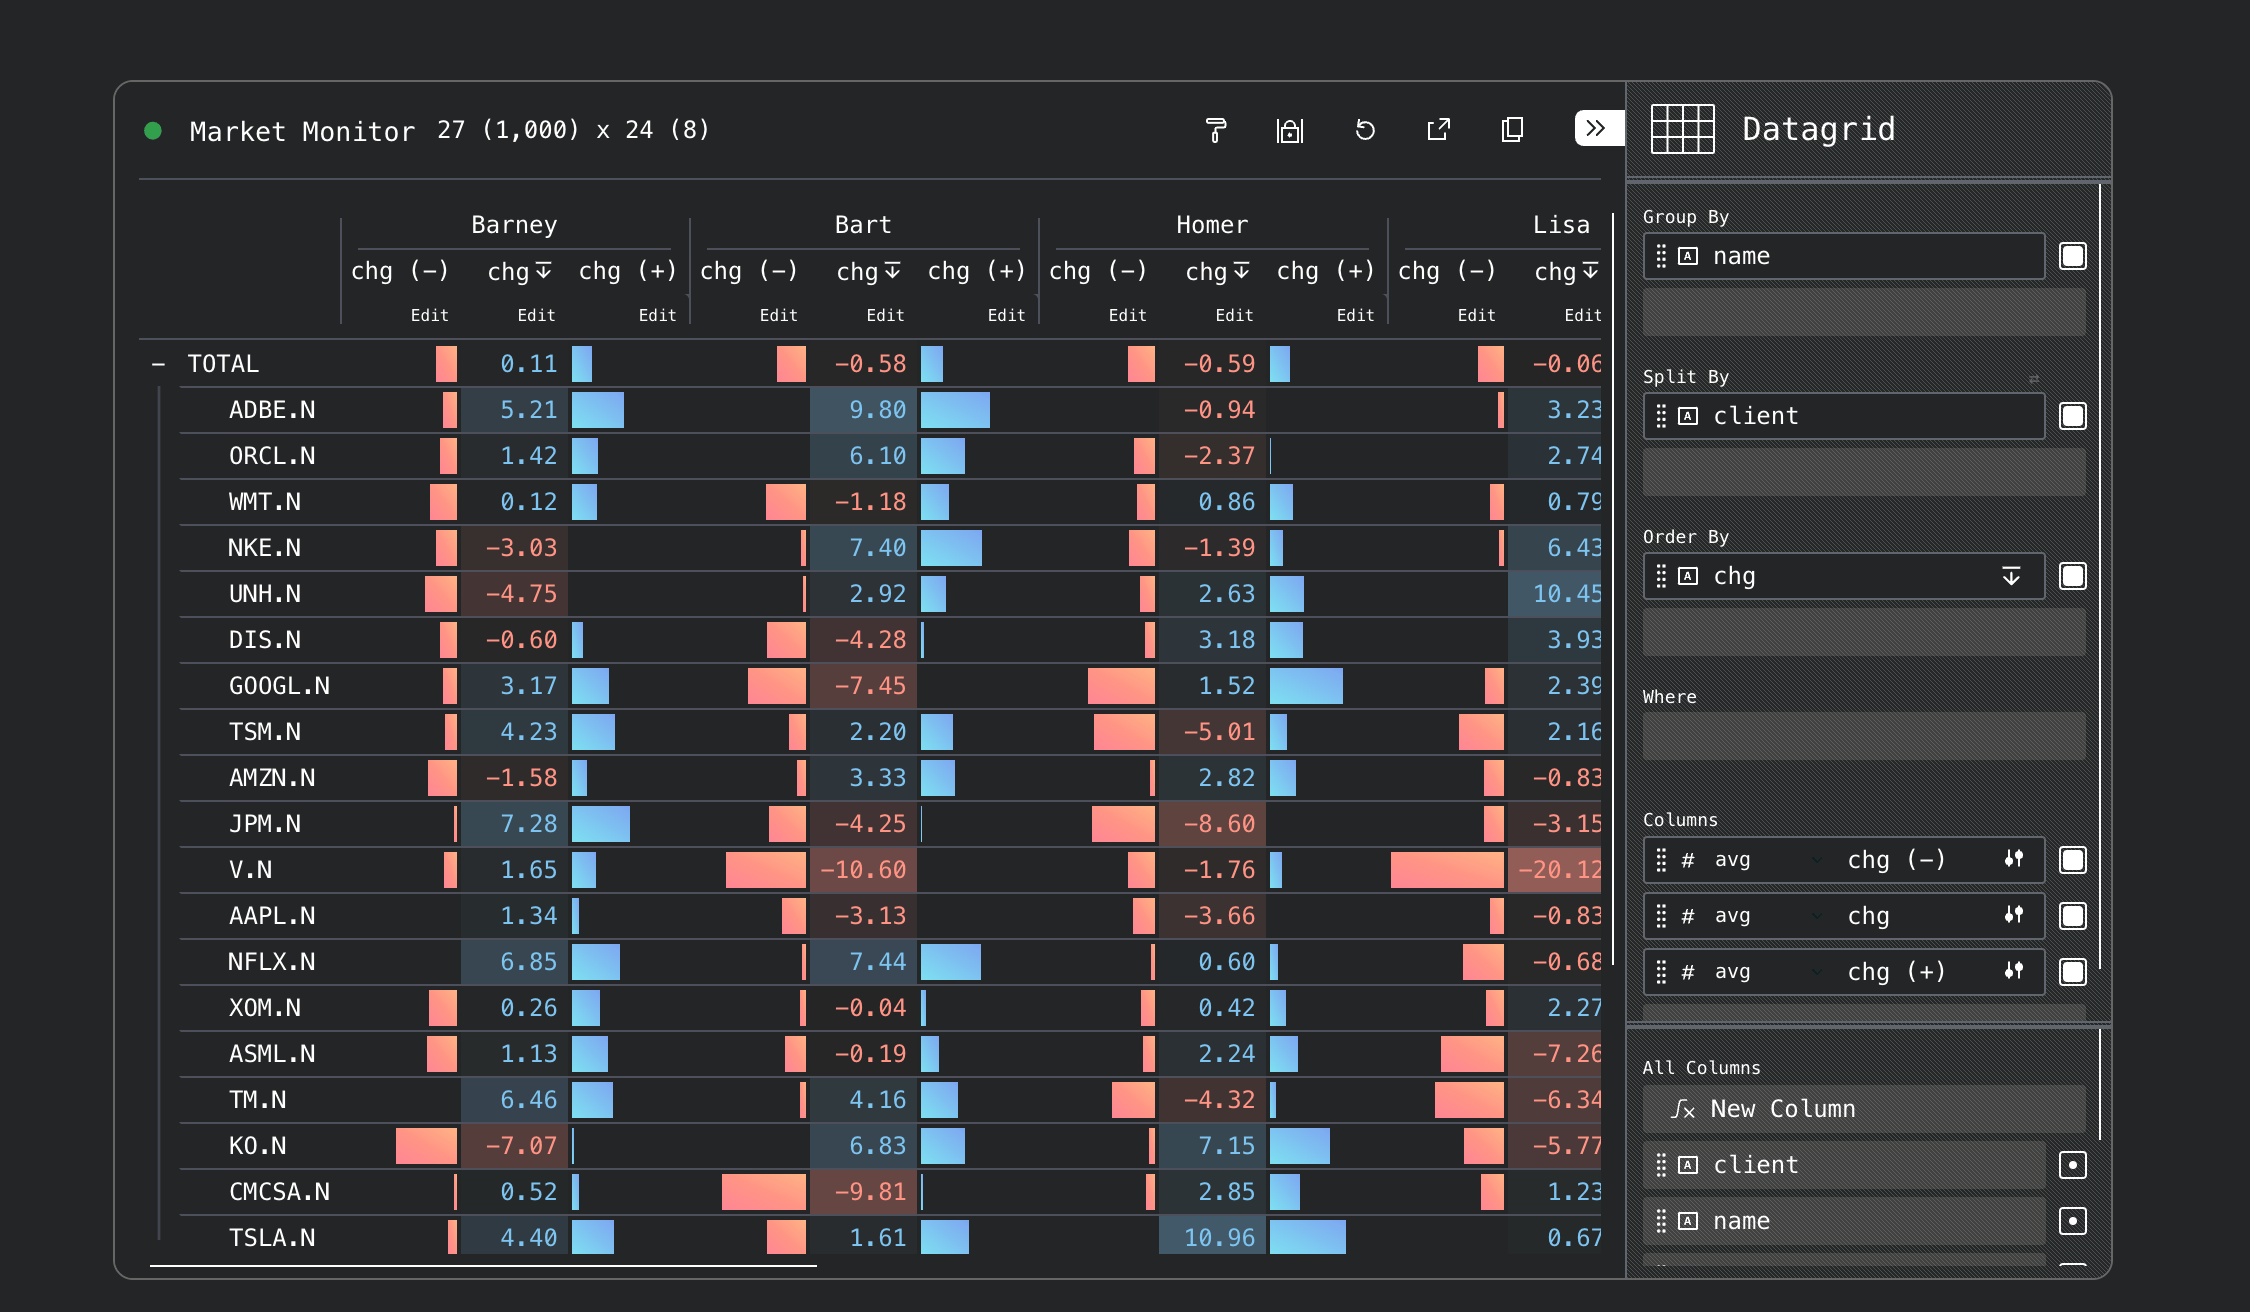Screen dimensions: 2250x1312
Task: Collapse the TOTAL row group
Action: pyautogui.click(x=158, y=364)
